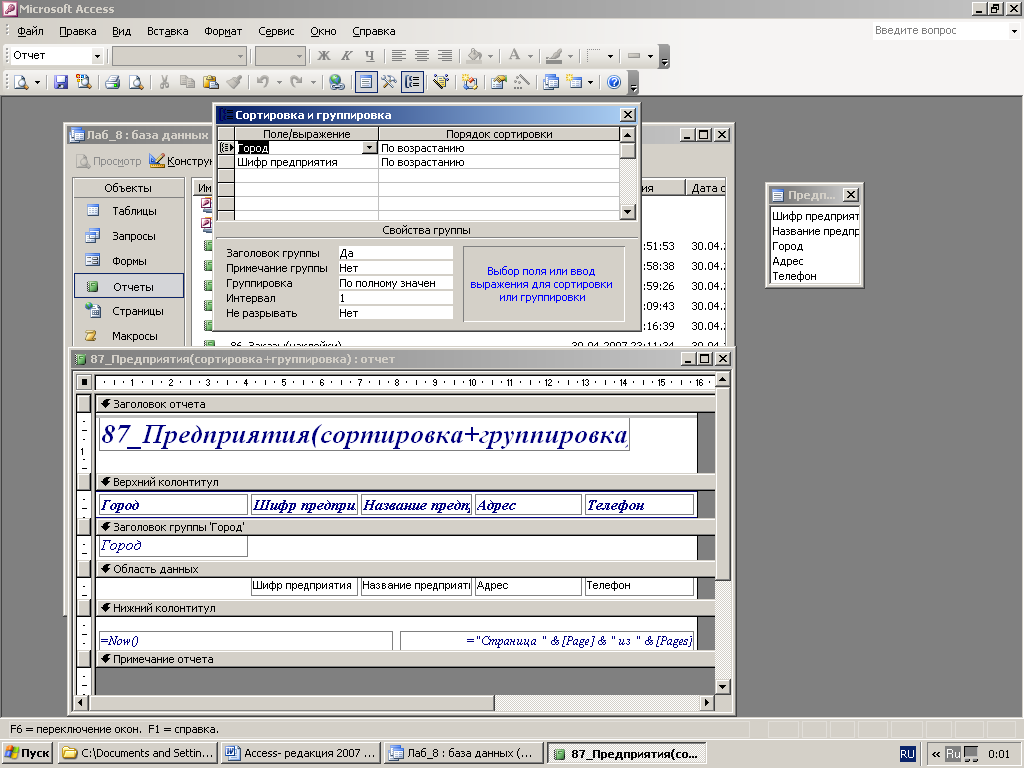This screenshot has height=768, width=1024.
Task: Click the Print Preview magnifier icon
Action: tap(136, 82)
